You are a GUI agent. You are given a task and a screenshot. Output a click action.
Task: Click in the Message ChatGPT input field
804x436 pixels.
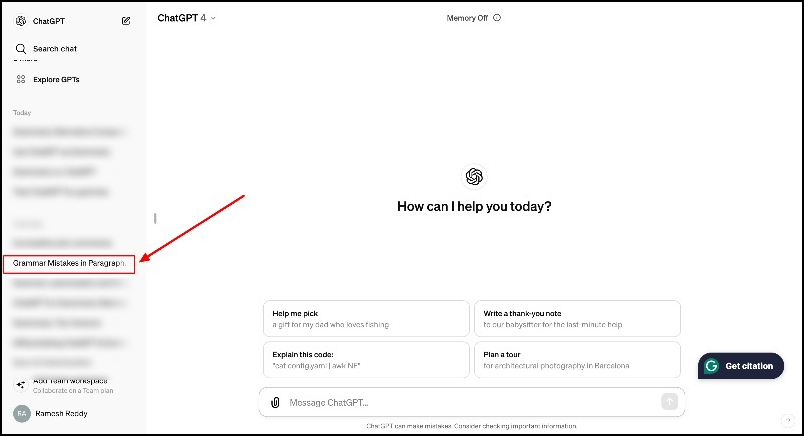tap(472, 402)
